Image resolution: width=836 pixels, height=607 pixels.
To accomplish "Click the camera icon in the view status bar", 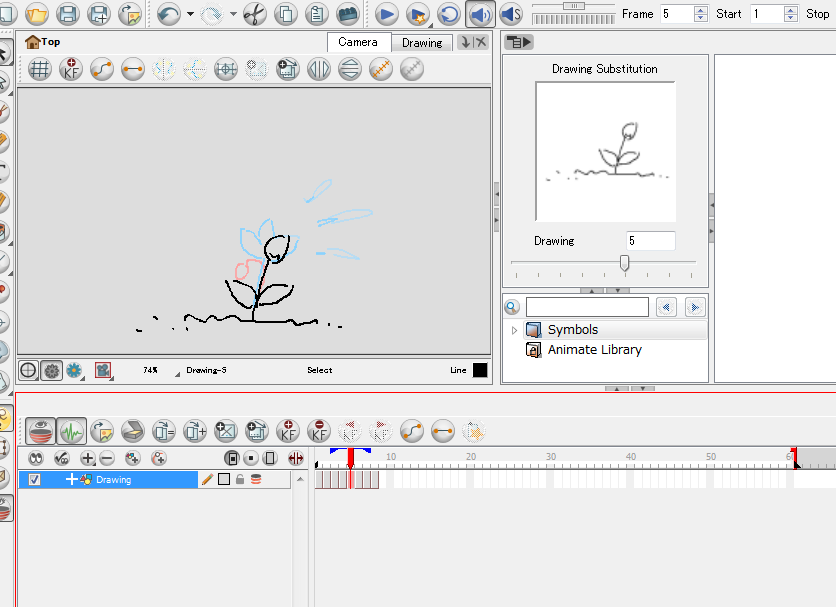I will (103, 370).
